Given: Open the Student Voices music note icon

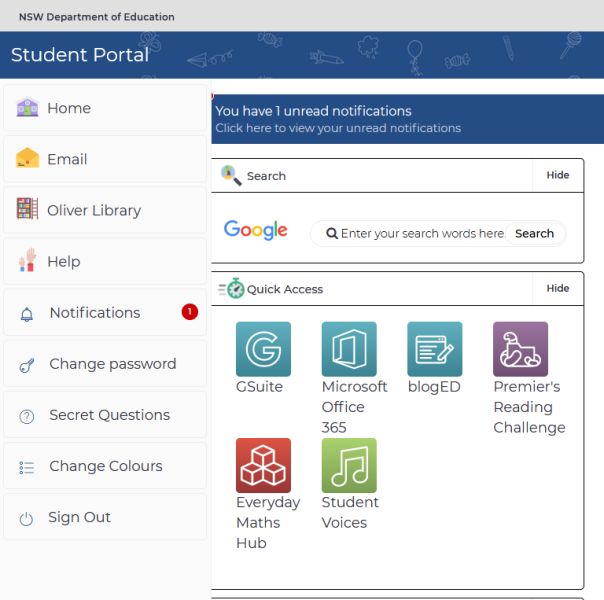Looking at the screenshot, I should click(349, 465).
